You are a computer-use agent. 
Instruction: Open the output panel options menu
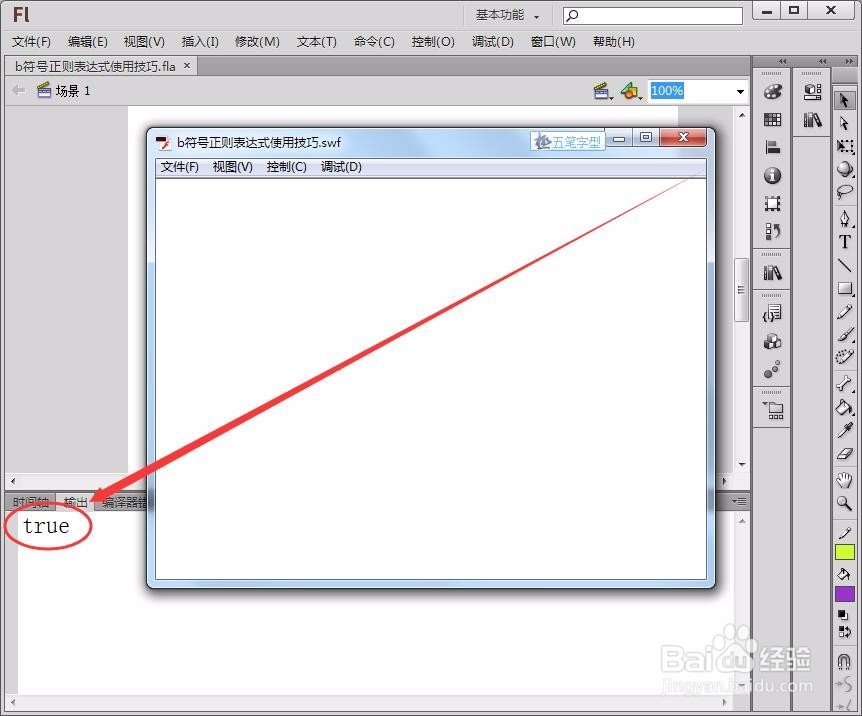(x=739, y=501)
